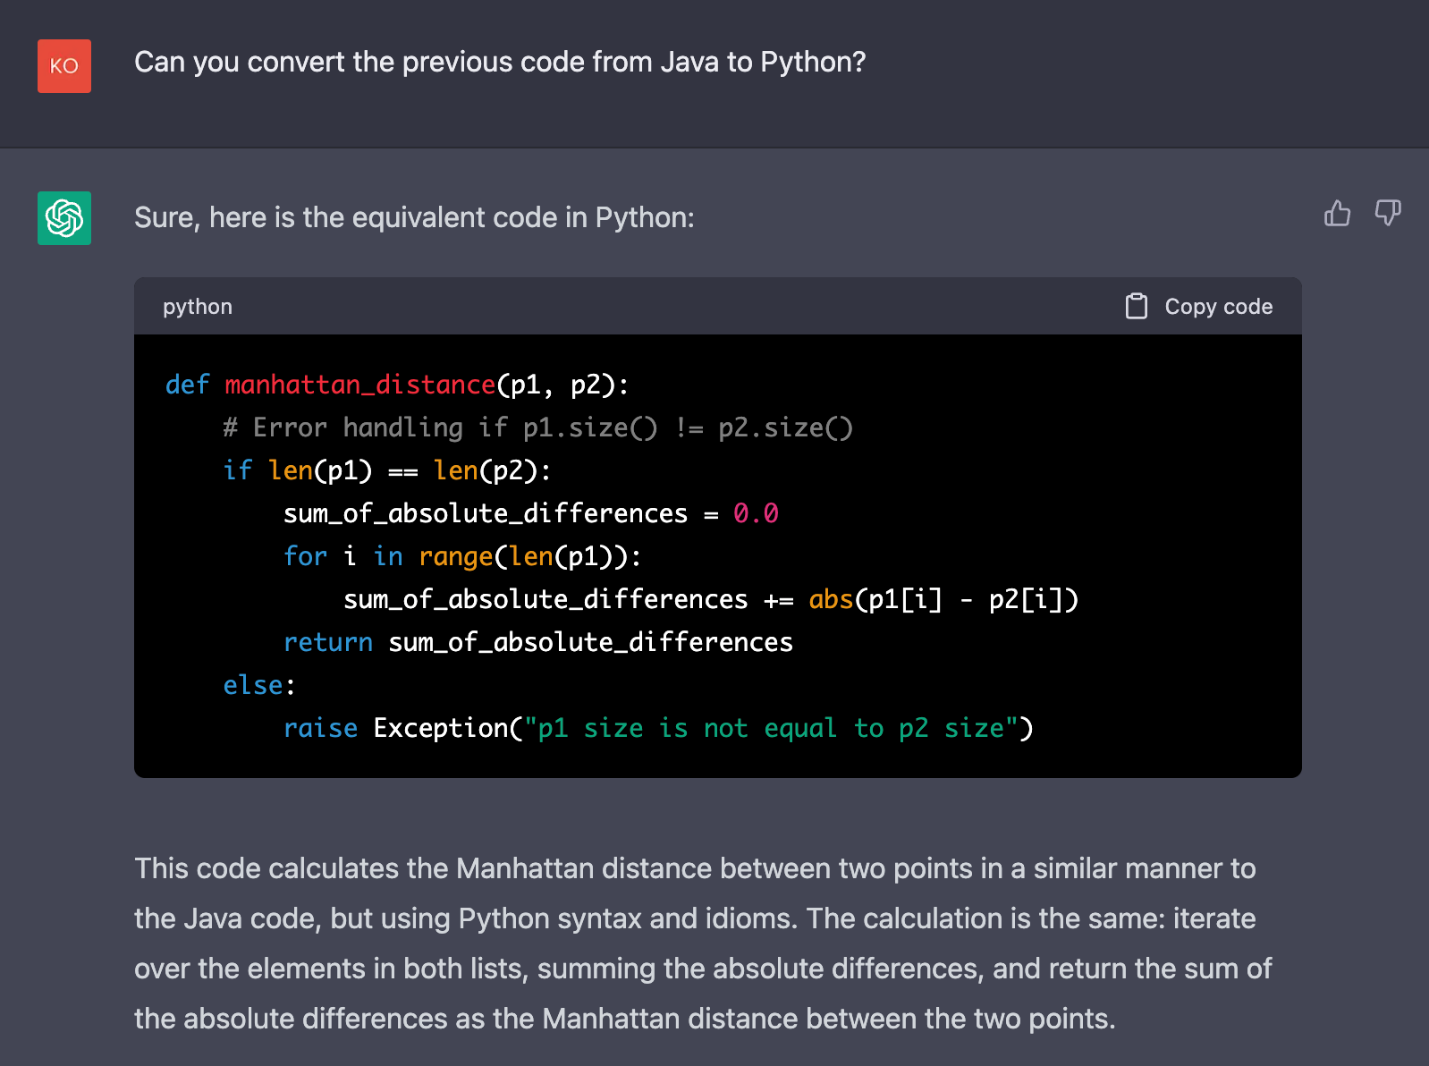Click the clipboard icon in code header
The image size is (1429, 1066).
(x=1136, y=306)
